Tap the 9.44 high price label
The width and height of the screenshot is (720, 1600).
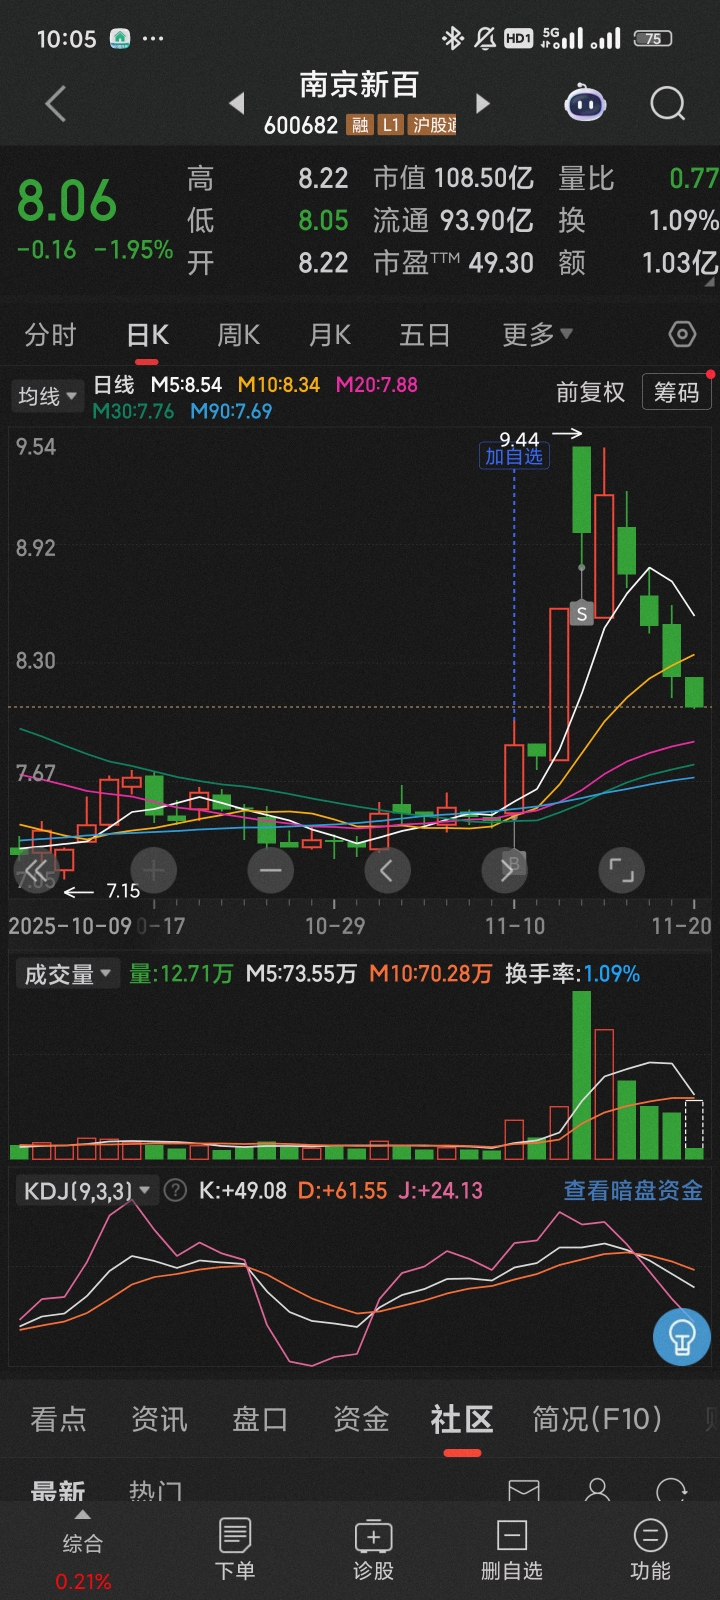pos(519,439)
